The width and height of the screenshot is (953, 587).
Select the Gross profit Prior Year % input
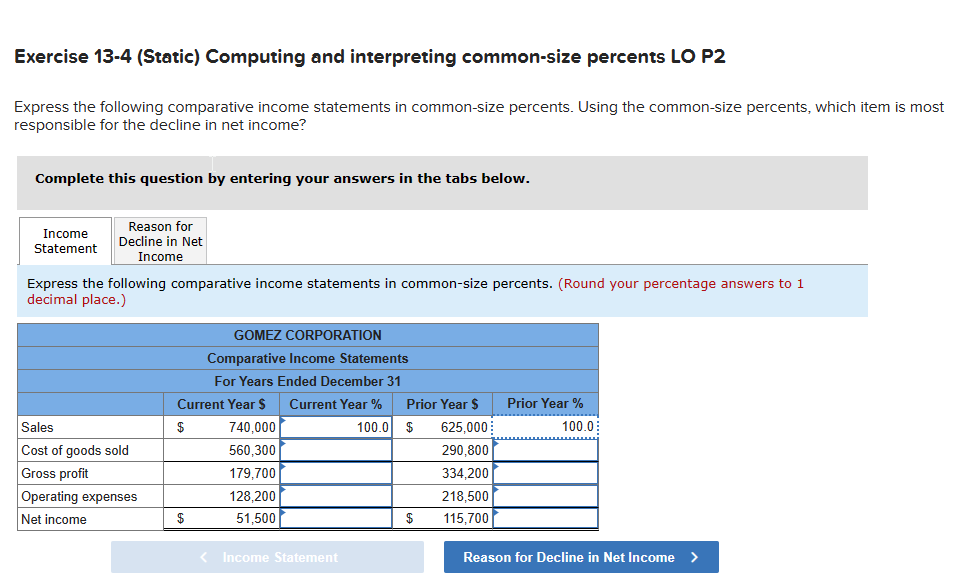click(x=544, y=473)
